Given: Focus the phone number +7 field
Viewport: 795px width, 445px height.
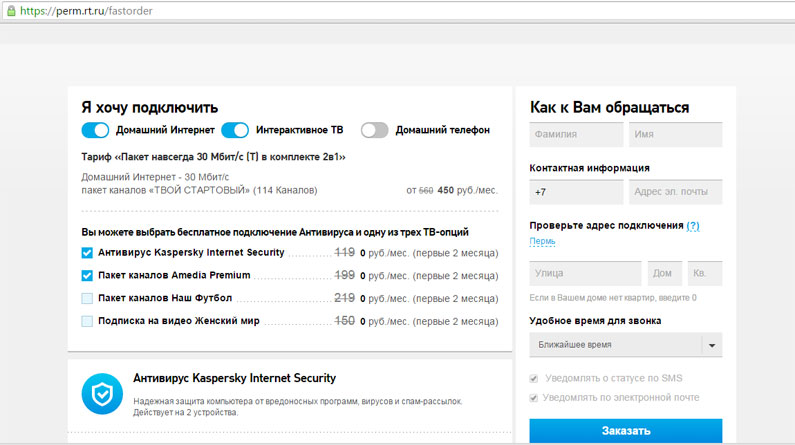Looking at the screenshot, I should 576,192.
